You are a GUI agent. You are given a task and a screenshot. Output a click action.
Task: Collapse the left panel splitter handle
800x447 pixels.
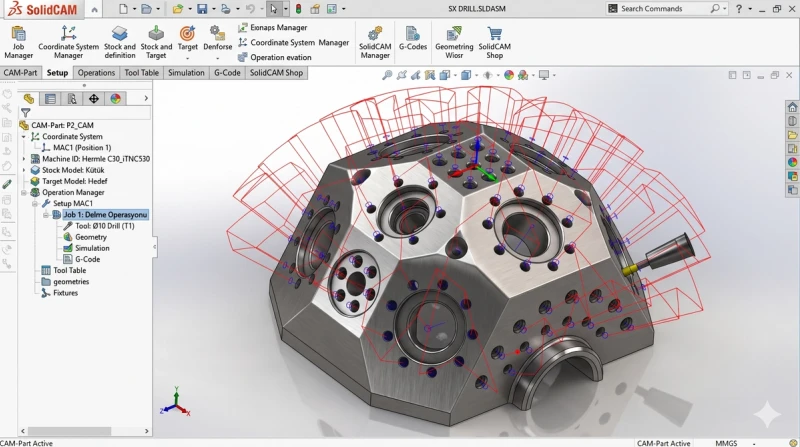tap(155, 247)
